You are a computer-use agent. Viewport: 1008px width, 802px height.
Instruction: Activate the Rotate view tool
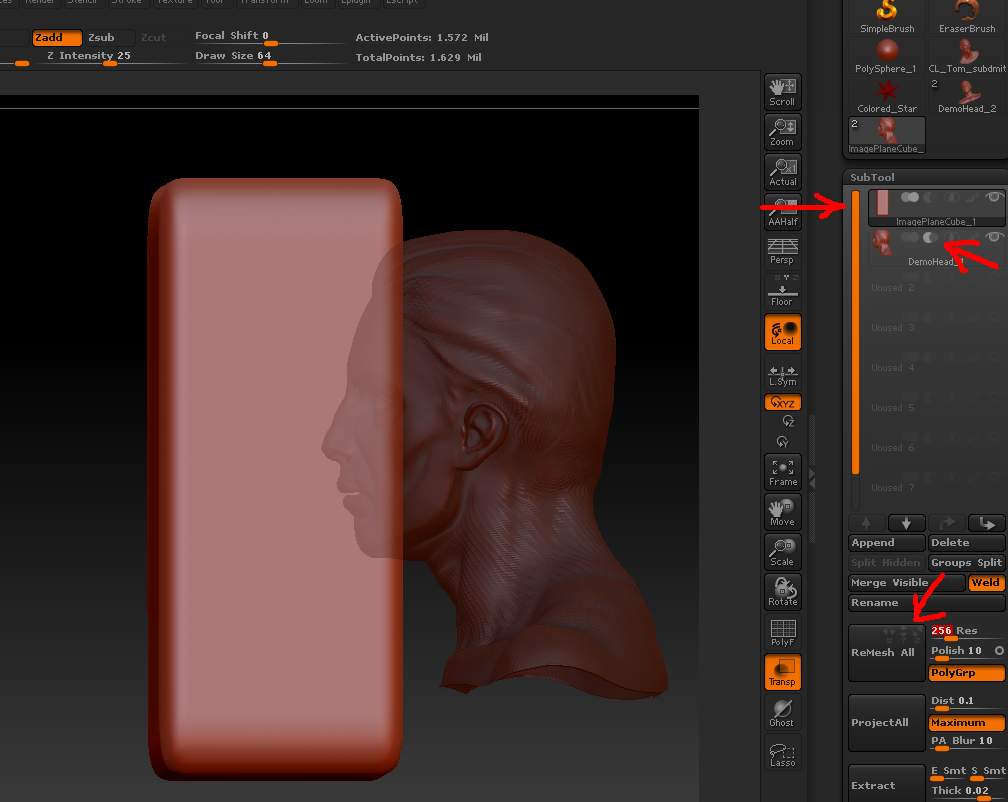(782, 592)
